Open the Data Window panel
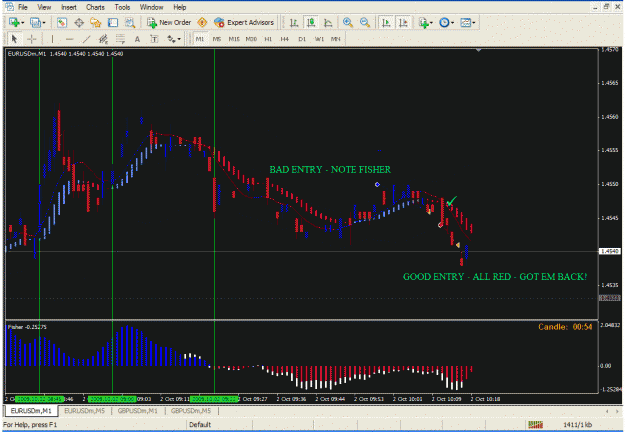Screen dimensions: 625x432 pyautogui.click(x=79, y=23)
